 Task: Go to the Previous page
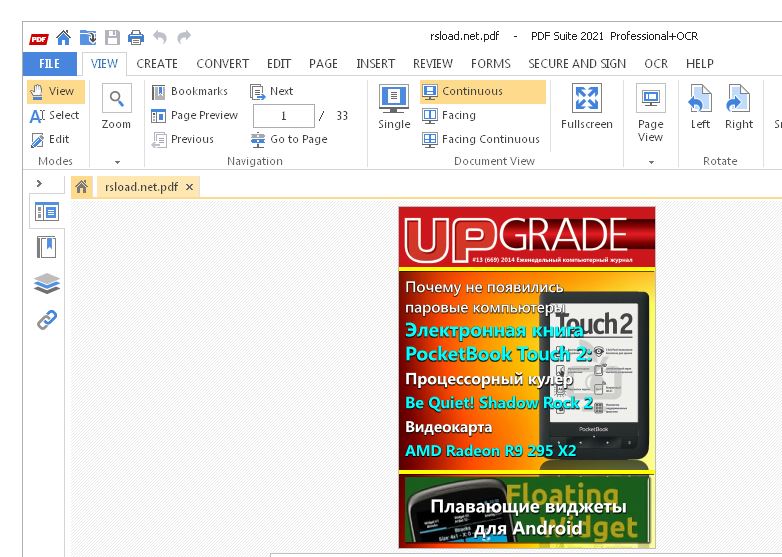tap(183, 139)
